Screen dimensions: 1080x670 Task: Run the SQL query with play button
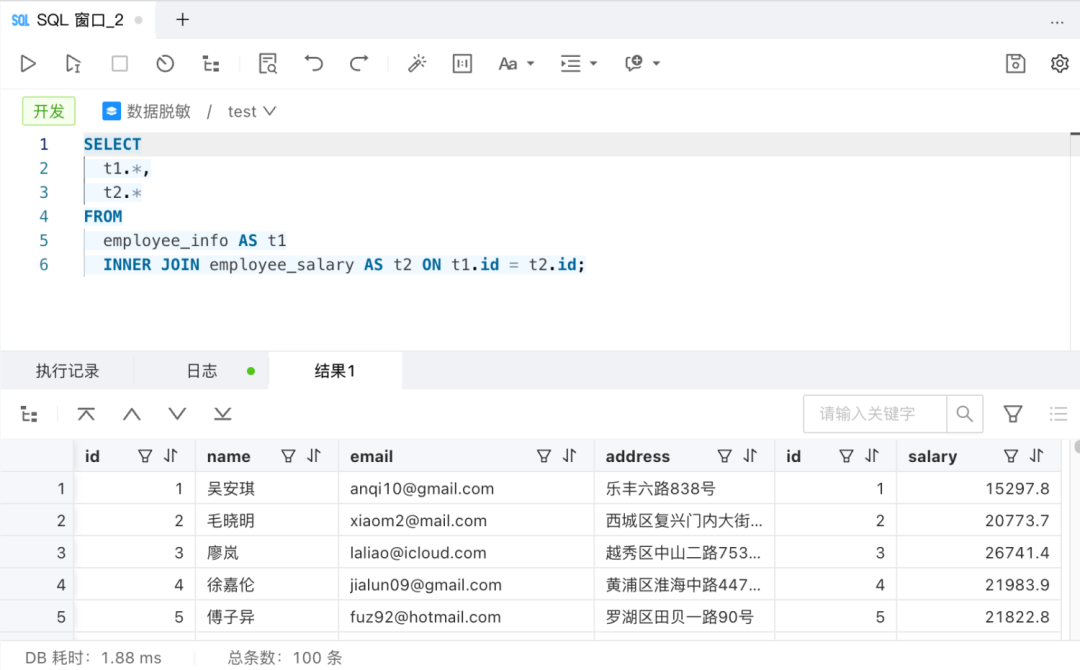coord(28,64)
